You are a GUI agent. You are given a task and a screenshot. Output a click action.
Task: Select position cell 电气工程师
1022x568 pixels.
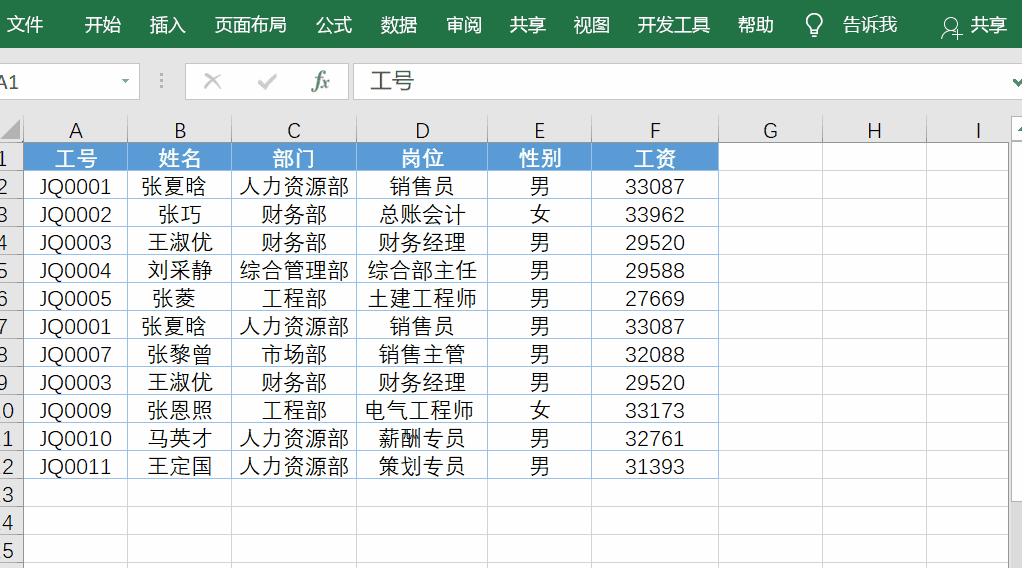click(x=422, y=410)
